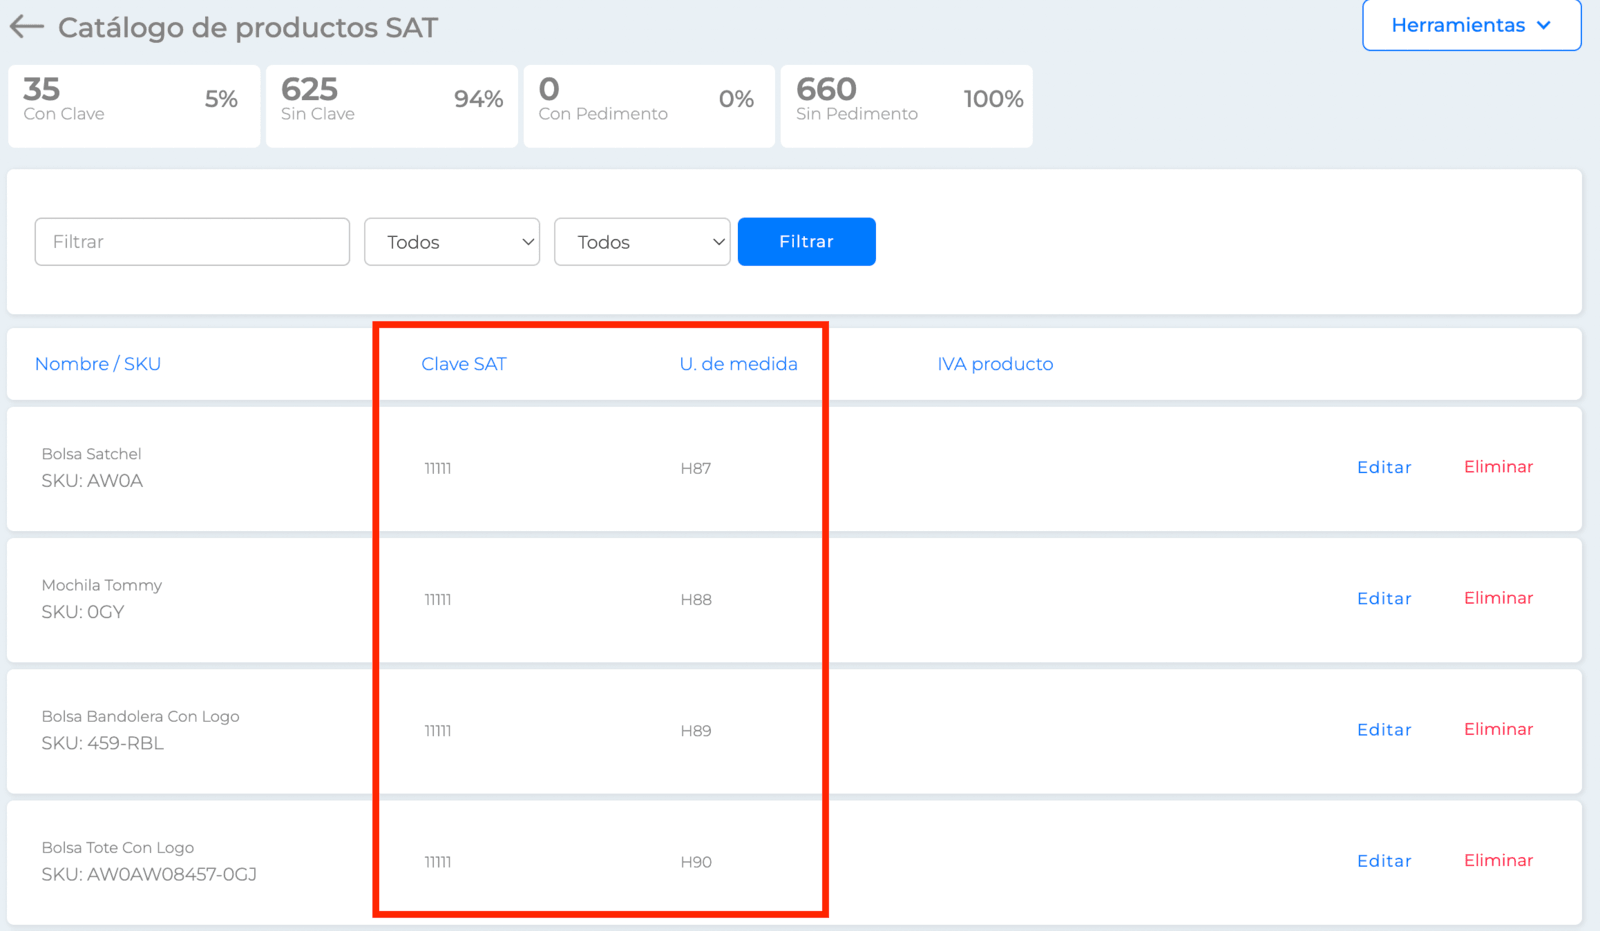
Task: Sort by IVA producto column header
Action: click(x=995, y=364)
